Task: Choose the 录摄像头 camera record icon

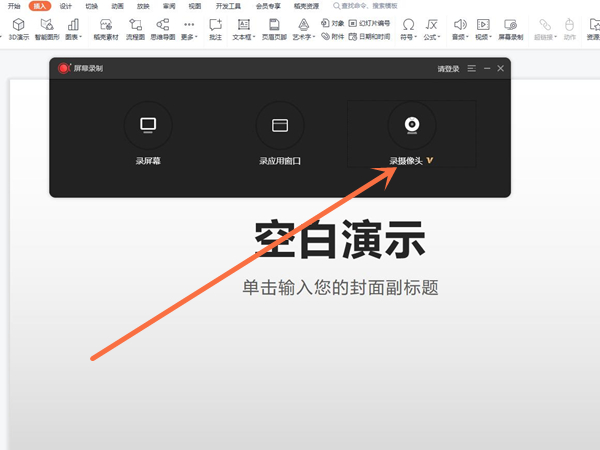Action: click(410, 125)
